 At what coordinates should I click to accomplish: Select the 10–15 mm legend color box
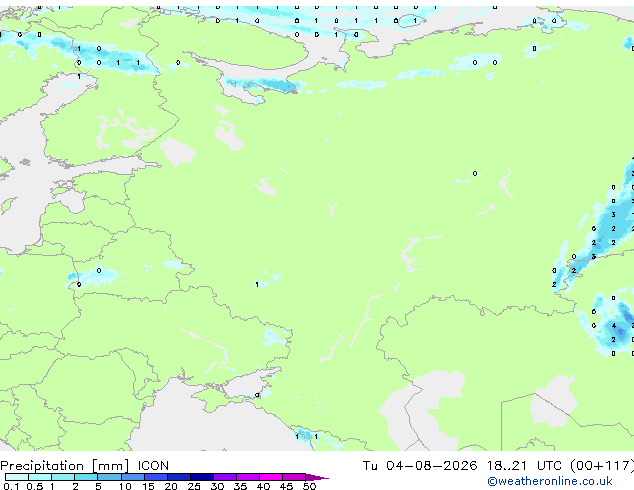pyautogui.click(x=132, y=477)
